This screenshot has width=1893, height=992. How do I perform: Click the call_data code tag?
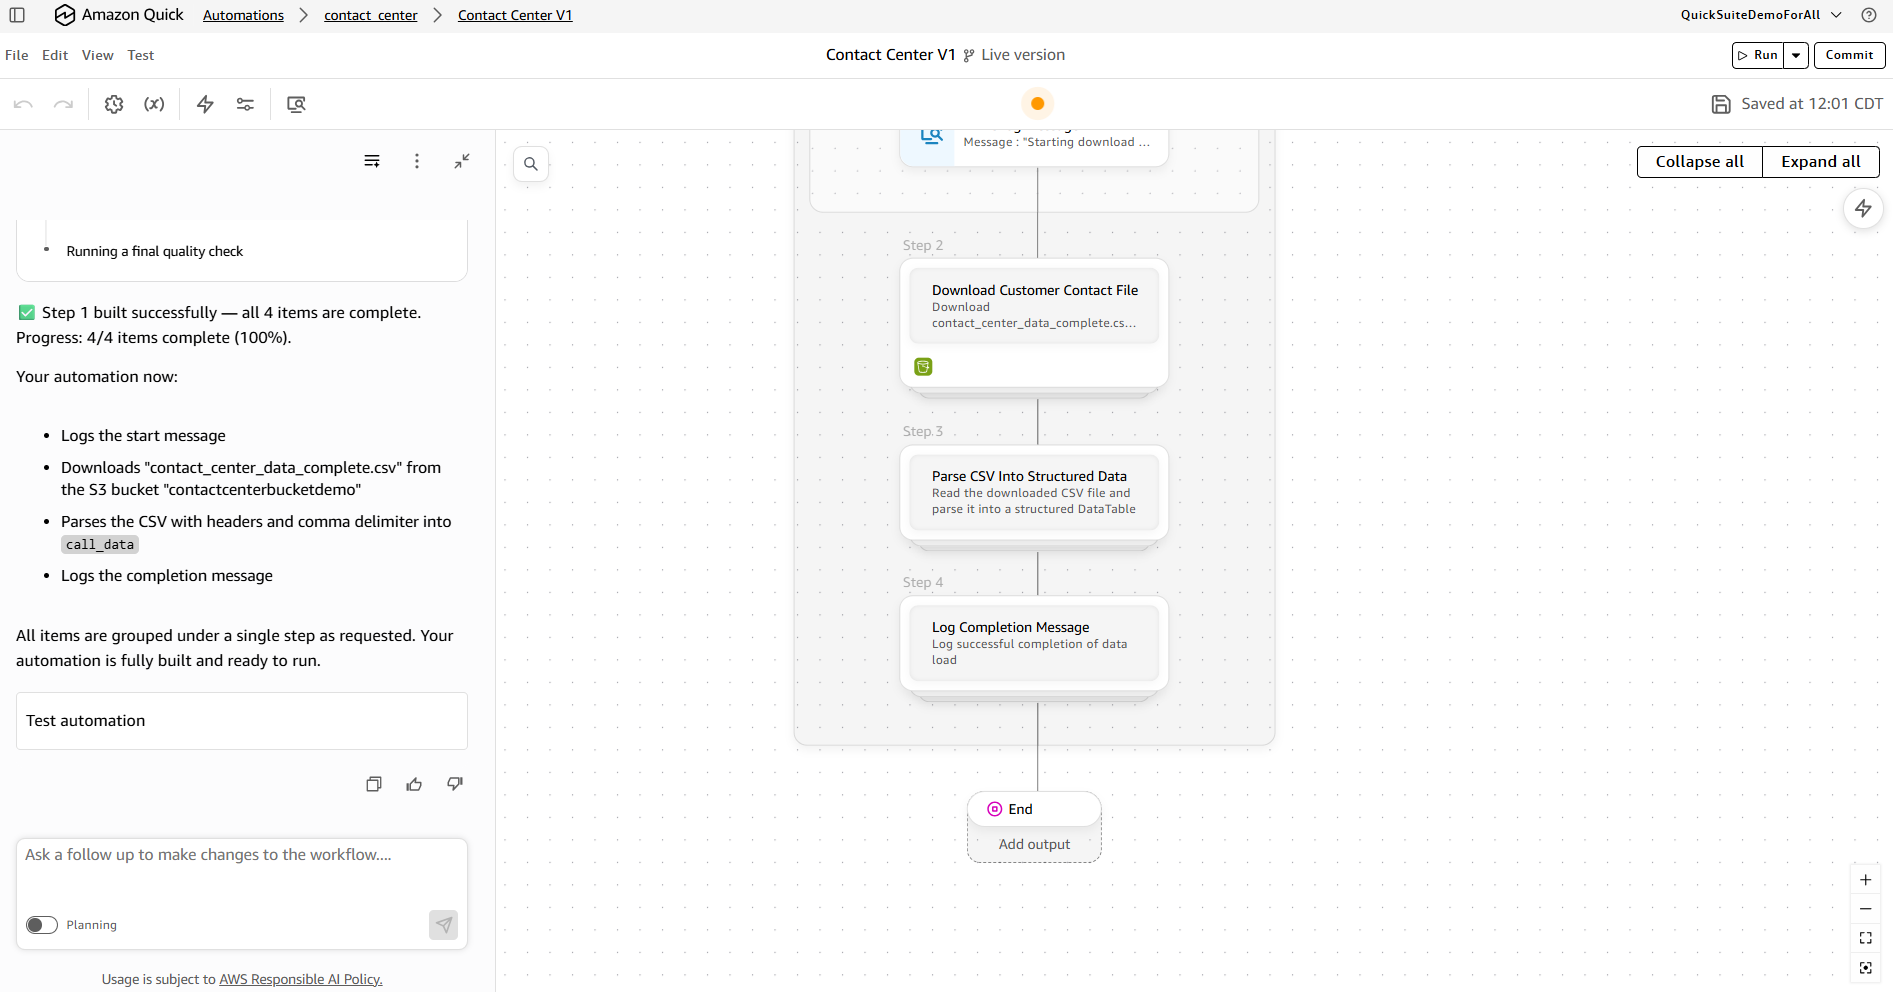pos(100,545)
